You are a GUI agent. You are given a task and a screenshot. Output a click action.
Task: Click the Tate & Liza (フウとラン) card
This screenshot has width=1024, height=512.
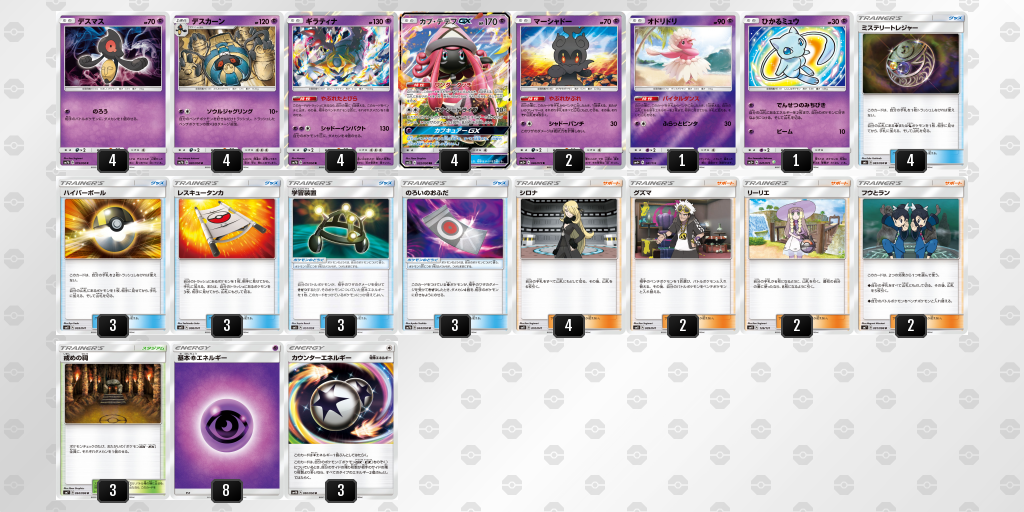[910, 256]
